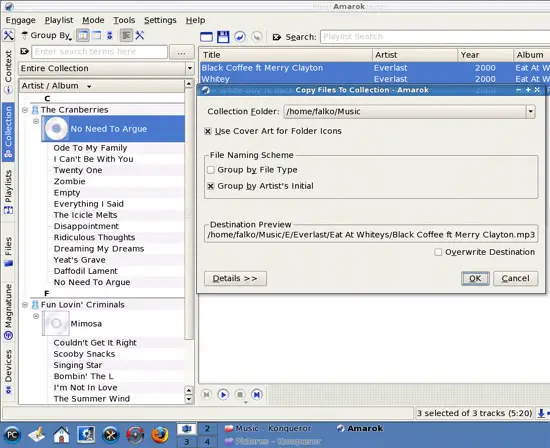Open the advanced filter '...' button

point(181,52)
